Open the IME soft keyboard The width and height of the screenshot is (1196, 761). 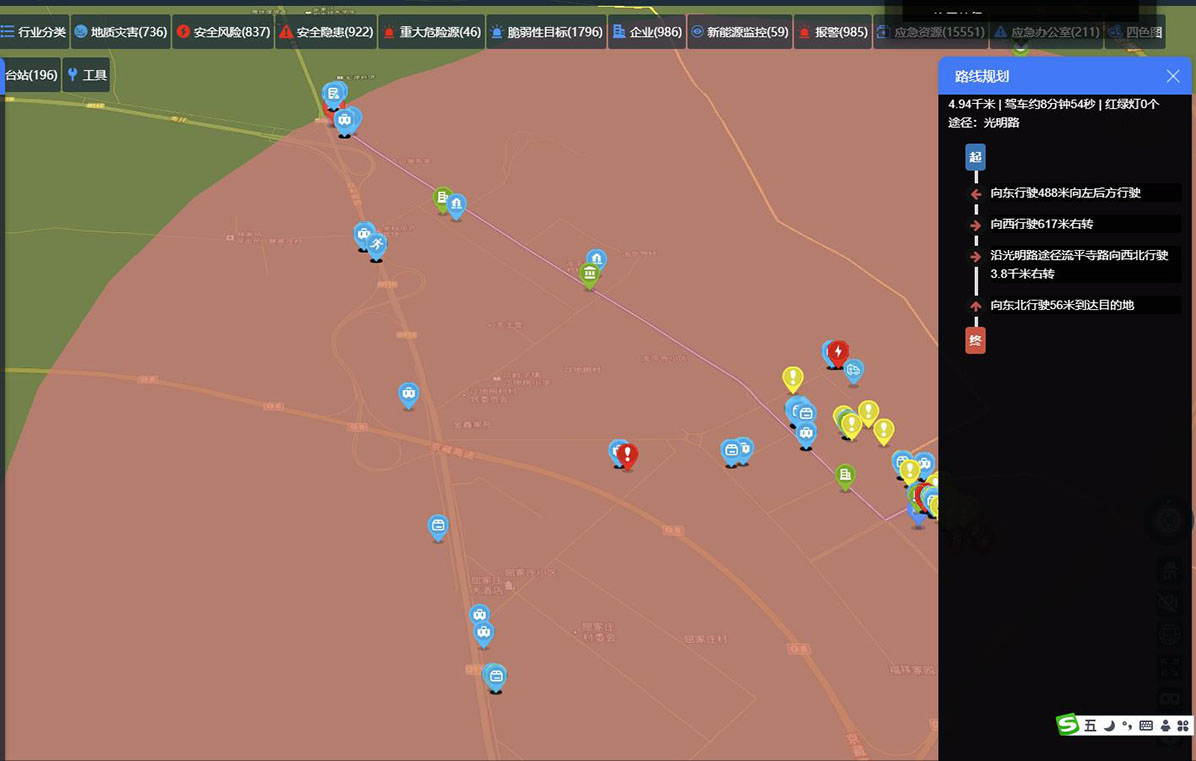(x=1146, y=725)
